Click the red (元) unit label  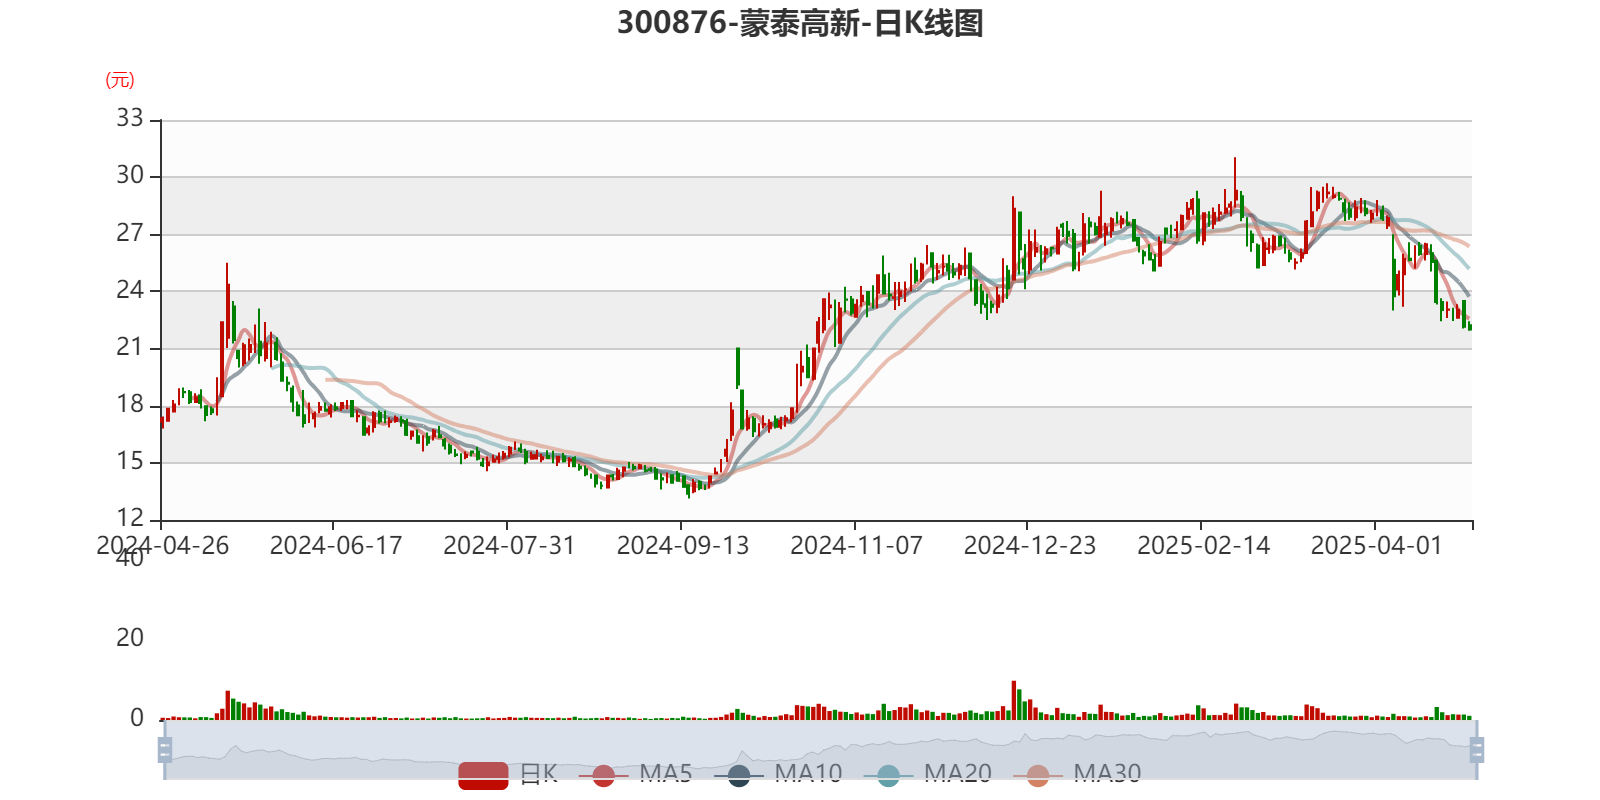point(120,80)
